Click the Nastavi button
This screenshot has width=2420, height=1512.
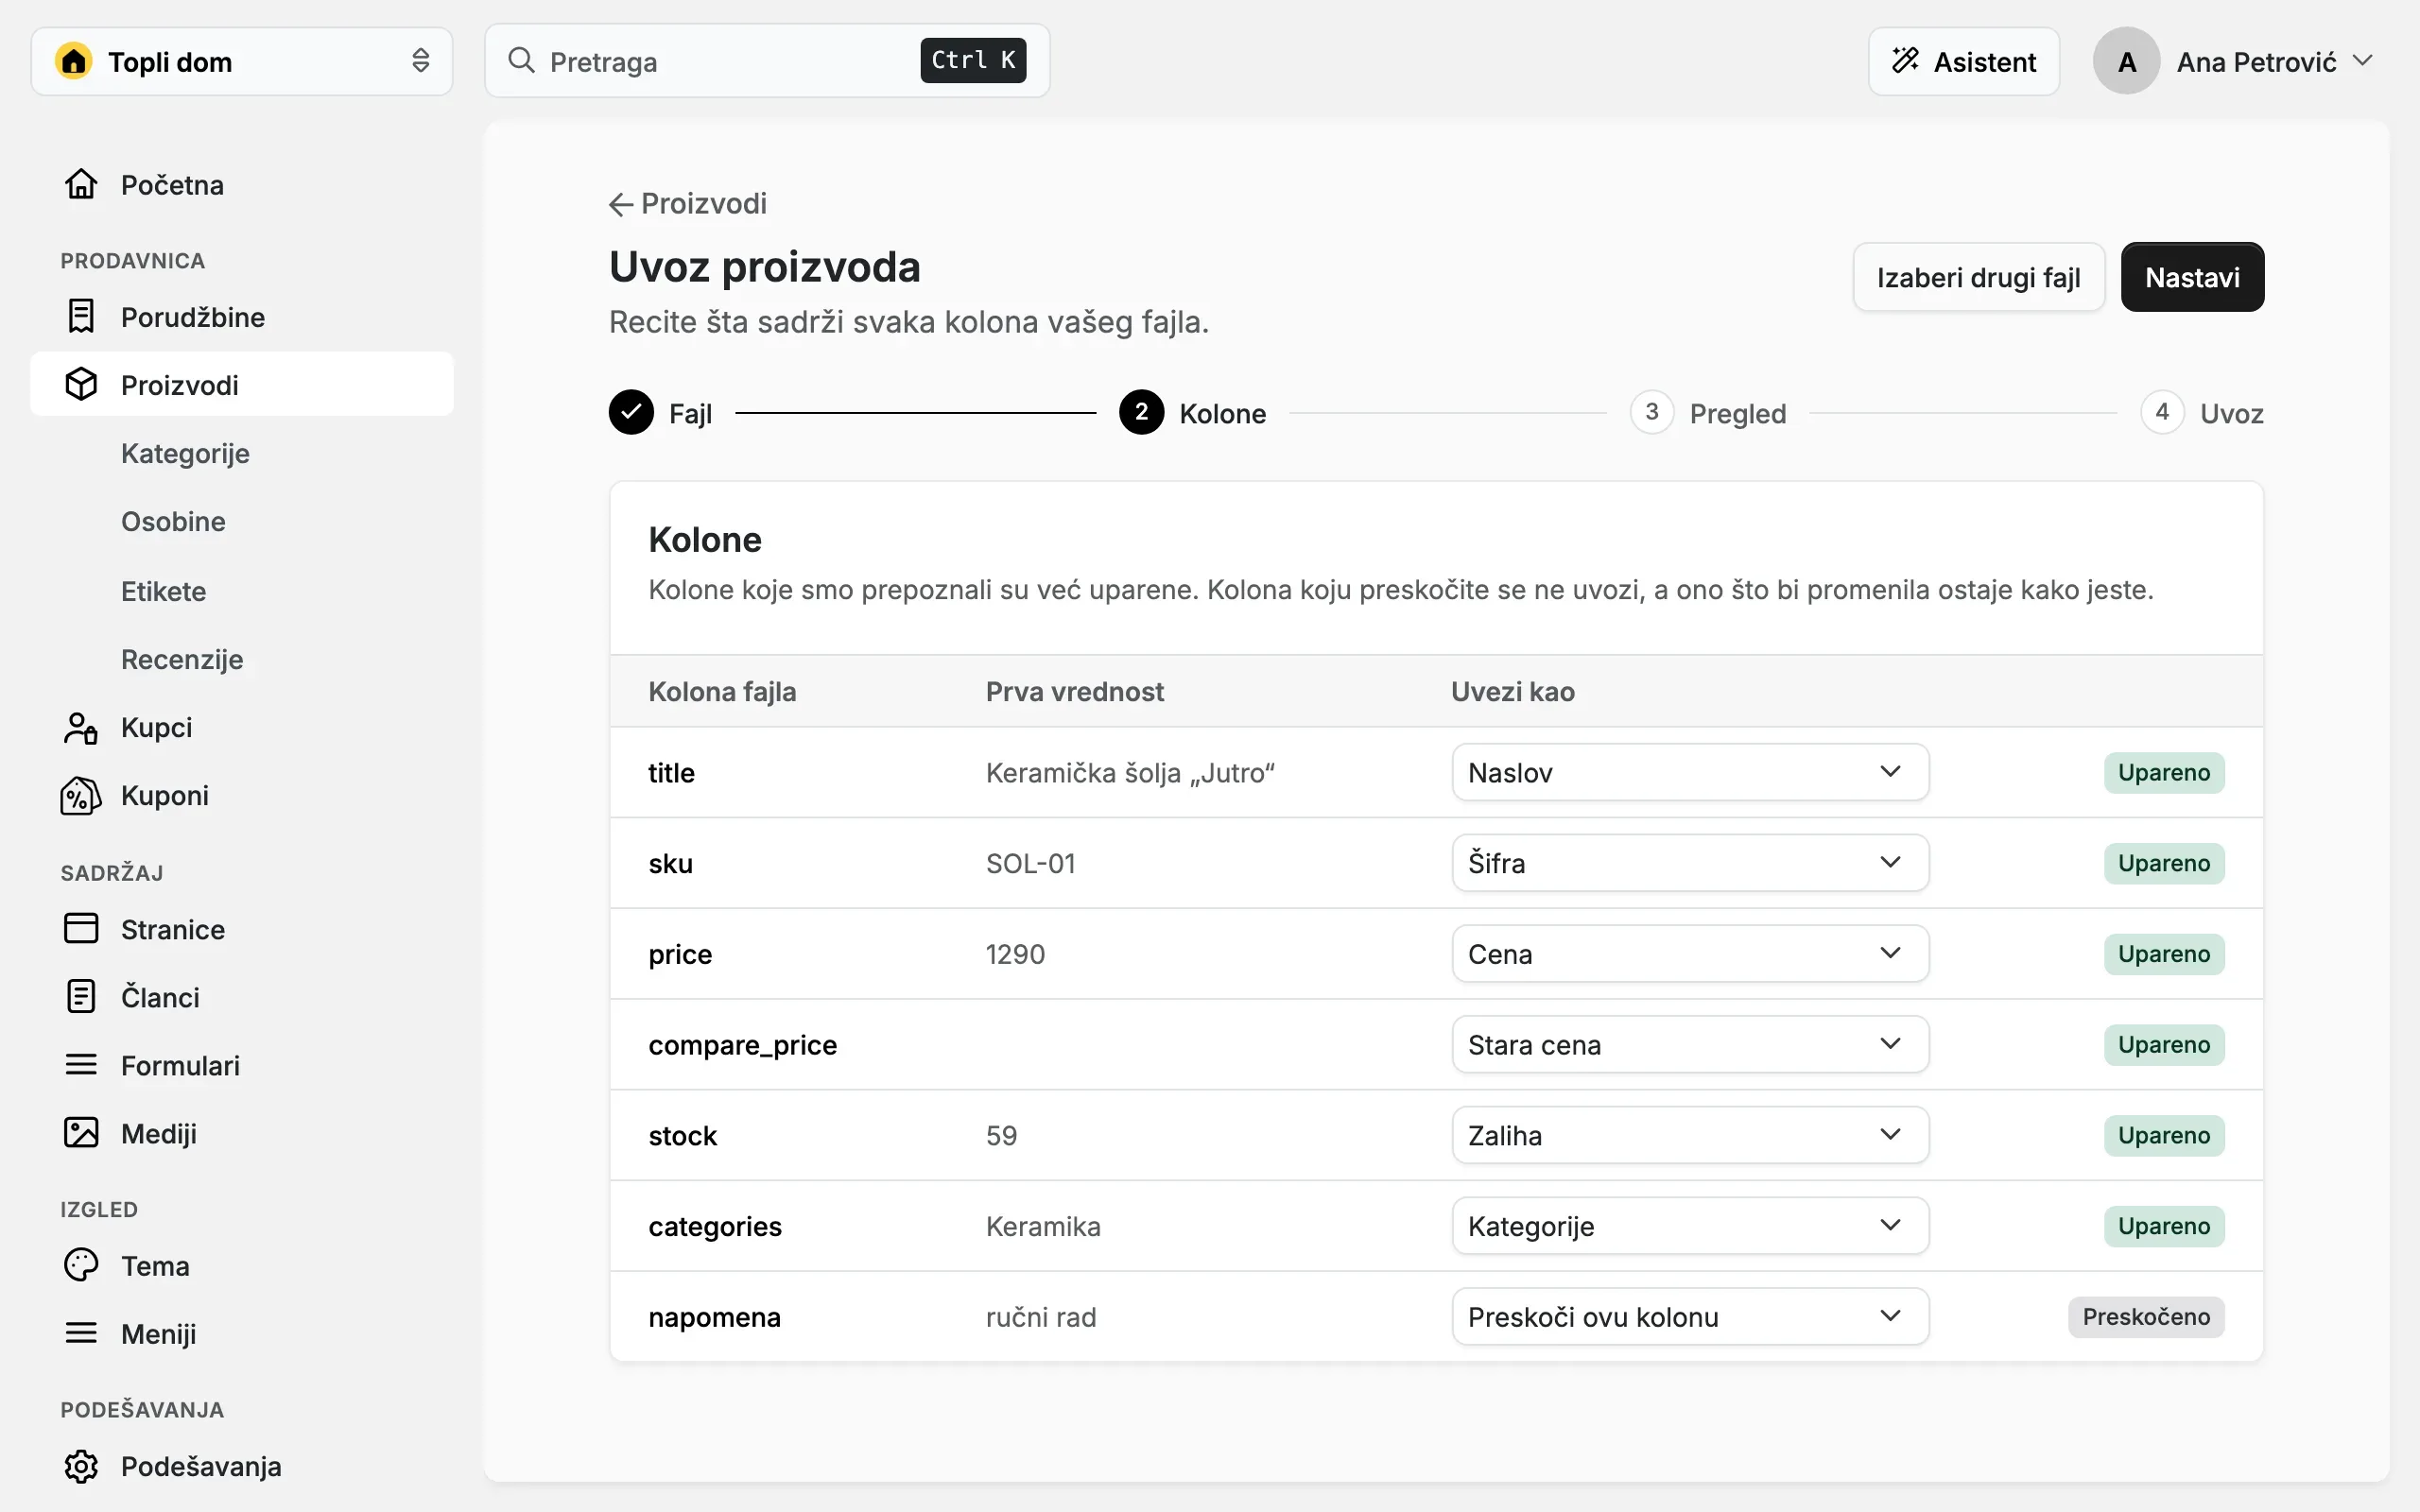pyautogui.click(x=2192, y=277)
